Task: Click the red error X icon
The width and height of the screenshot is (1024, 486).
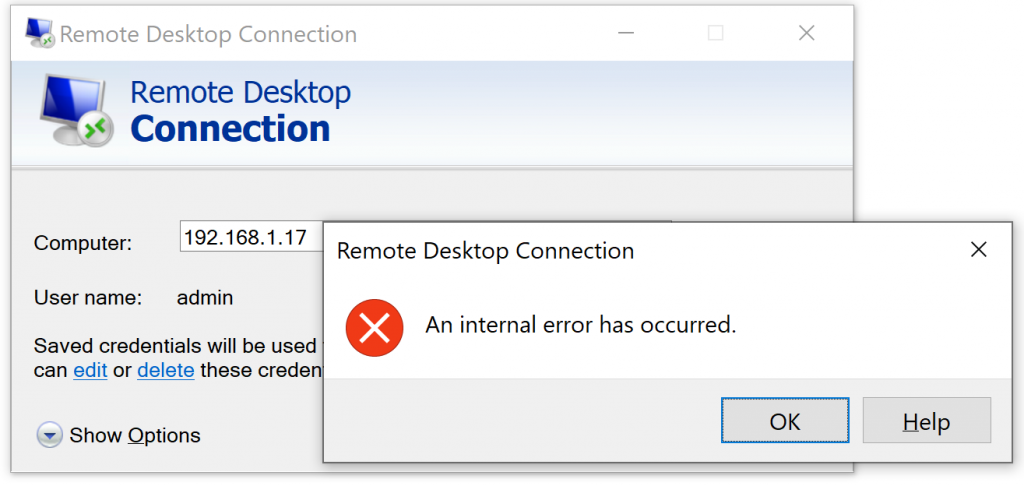Action: (x=374, y=328)
